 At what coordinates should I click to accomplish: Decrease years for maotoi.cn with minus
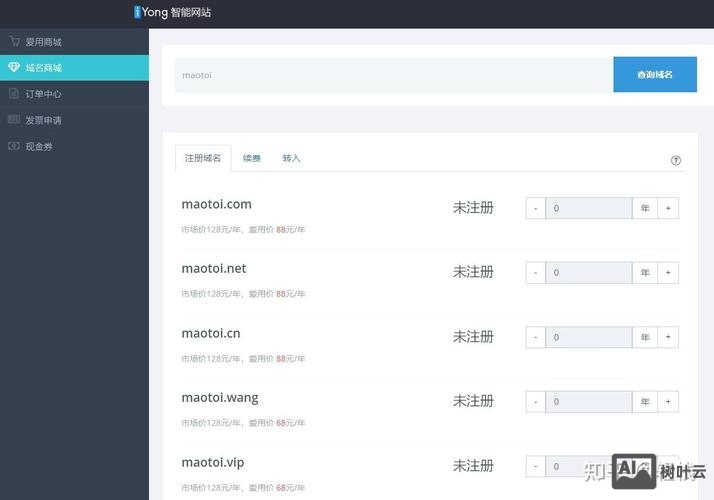(x=535, y=337)
